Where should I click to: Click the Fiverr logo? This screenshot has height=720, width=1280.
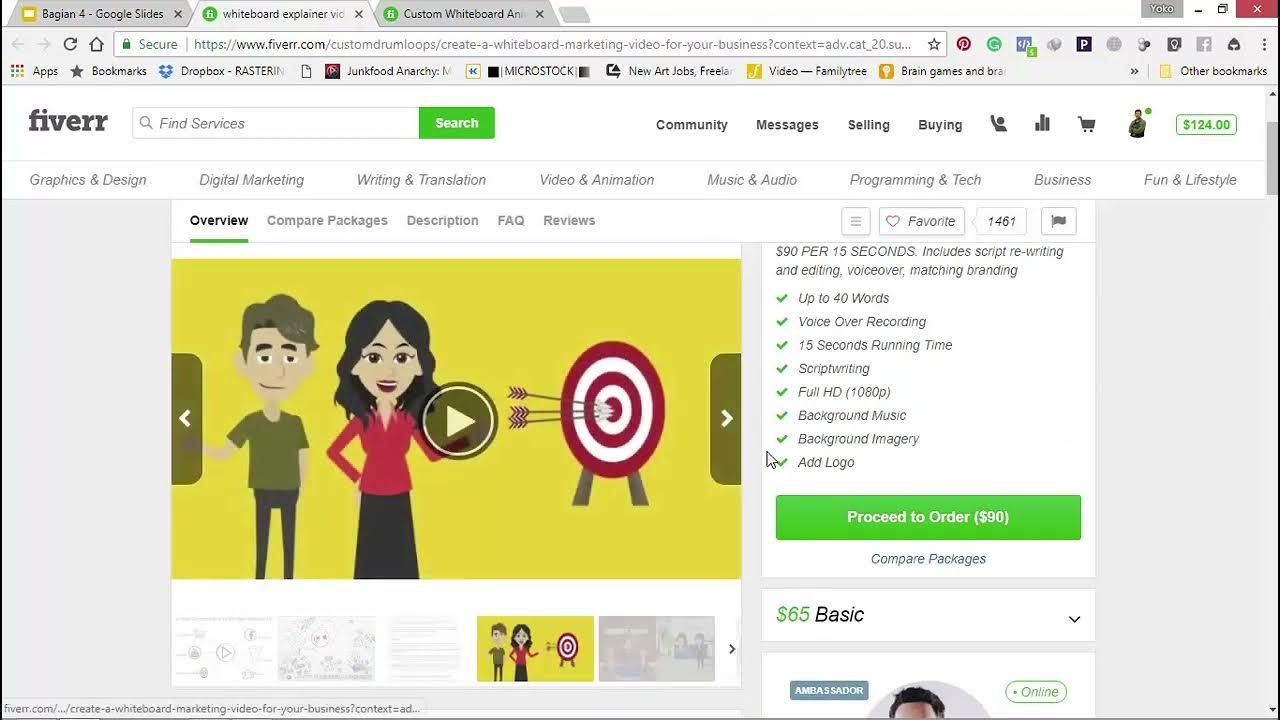point(68,122)
